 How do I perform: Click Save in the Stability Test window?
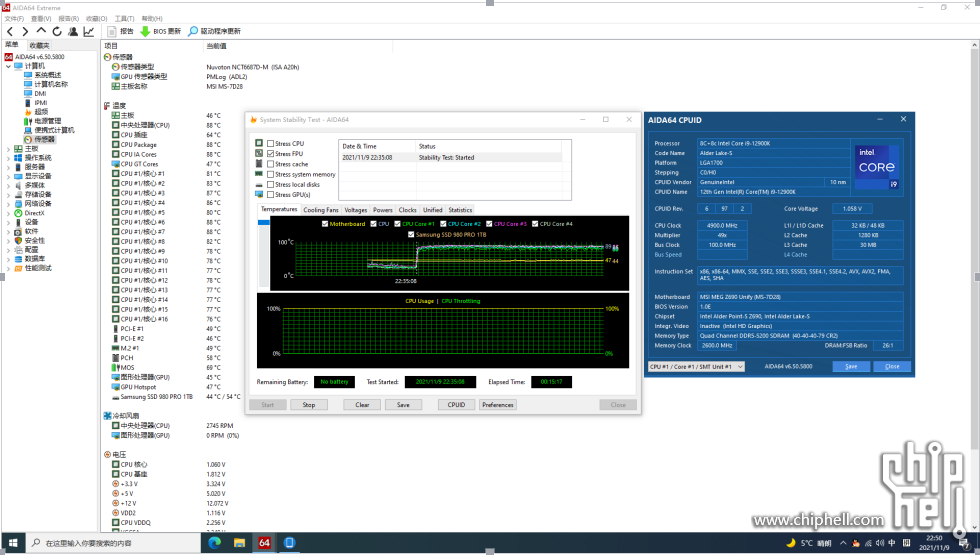pos(403,405)
